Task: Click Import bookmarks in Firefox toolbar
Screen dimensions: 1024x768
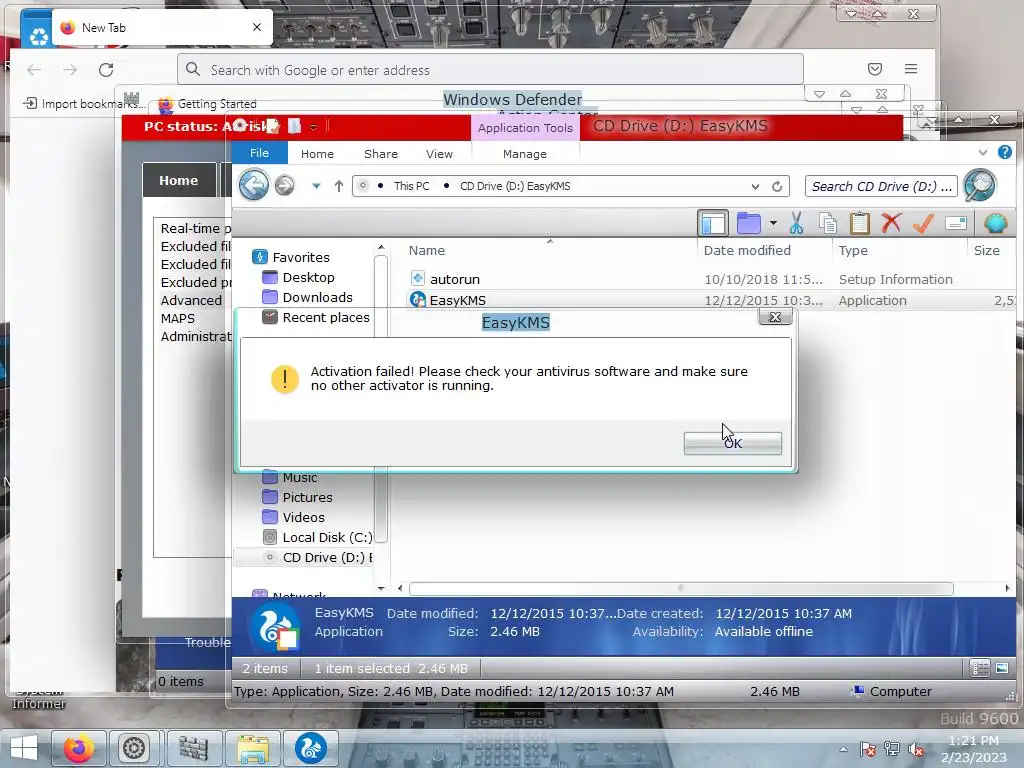Action: pyautogui.click(x=82, y=103)
